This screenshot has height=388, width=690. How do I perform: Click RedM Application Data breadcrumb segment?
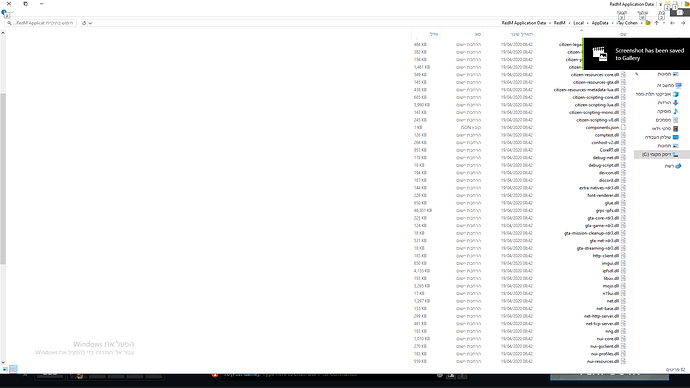(524, 23)
